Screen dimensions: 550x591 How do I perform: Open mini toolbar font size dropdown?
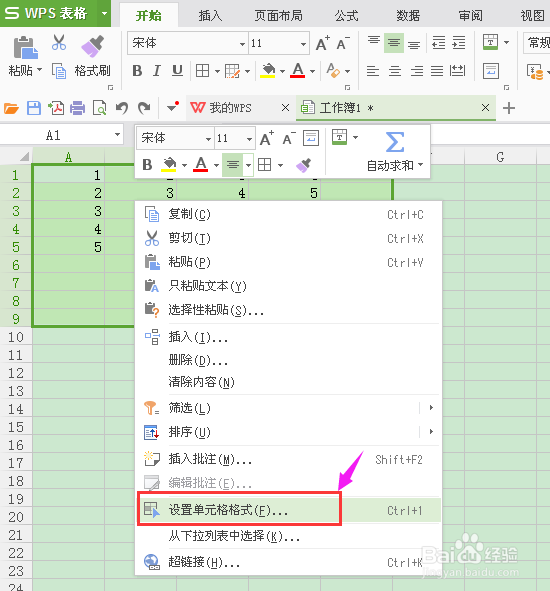point(249,139)
